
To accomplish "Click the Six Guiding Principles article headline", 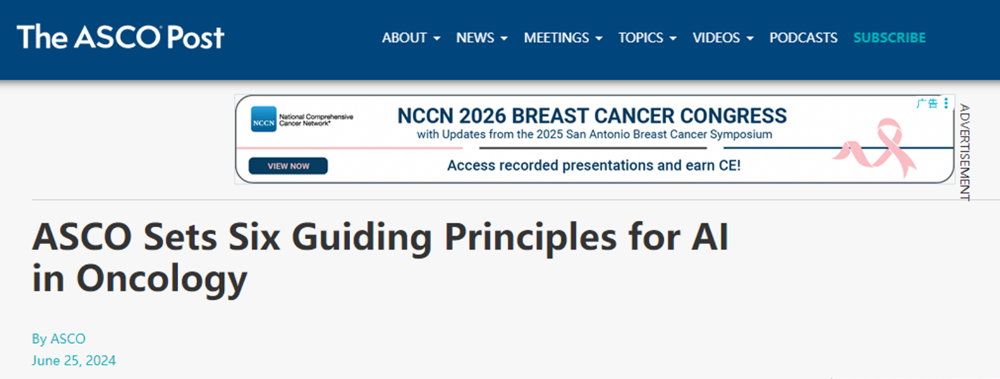I will 380,257.
